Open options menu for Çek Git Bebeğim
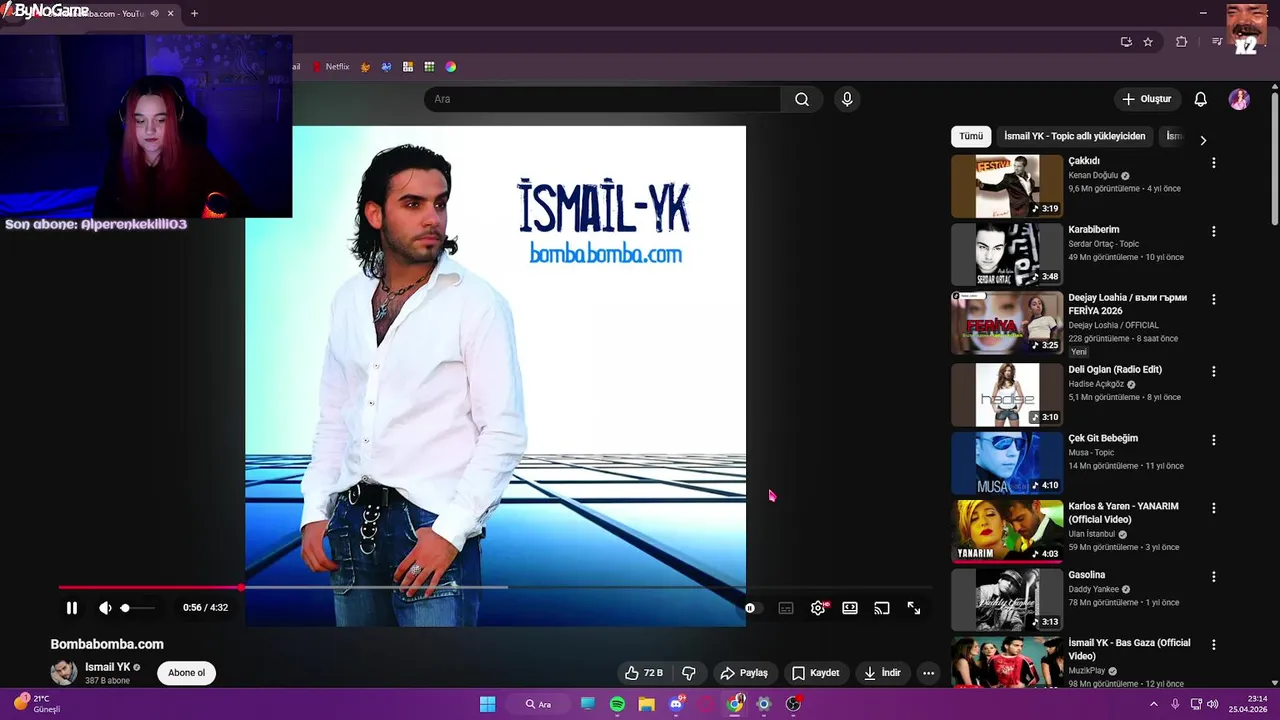 [1214, 440]
